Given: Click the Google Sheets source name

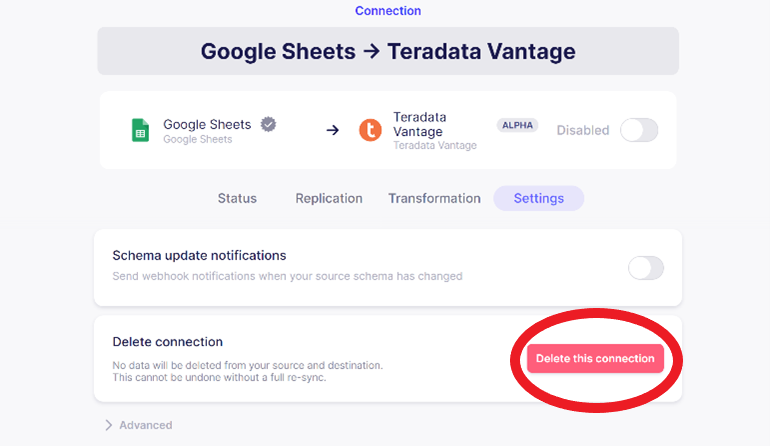Looking at the screenshot, I should (x=207, y=125).
